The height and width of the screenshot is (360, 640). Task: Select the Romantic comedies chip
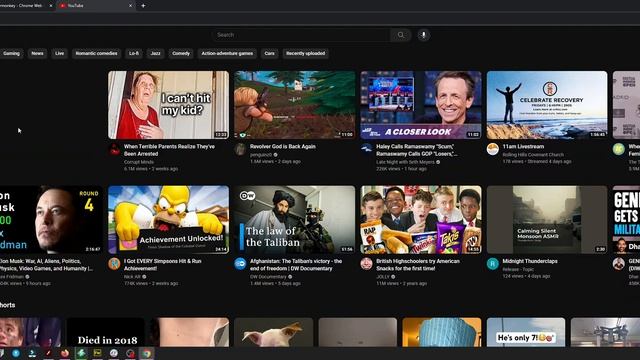point(96,53)
